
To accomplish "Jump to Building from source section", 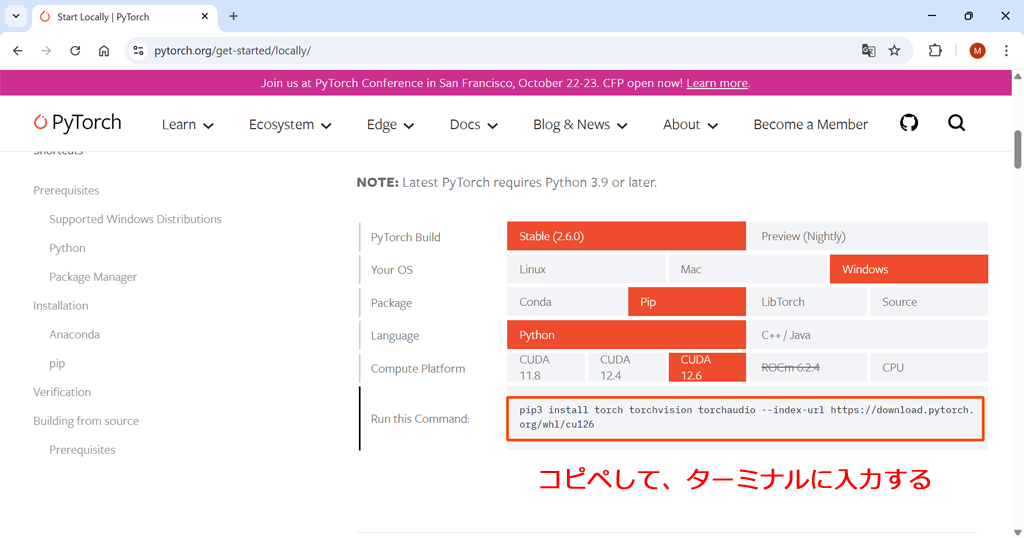I will click(x=86, y=421).
